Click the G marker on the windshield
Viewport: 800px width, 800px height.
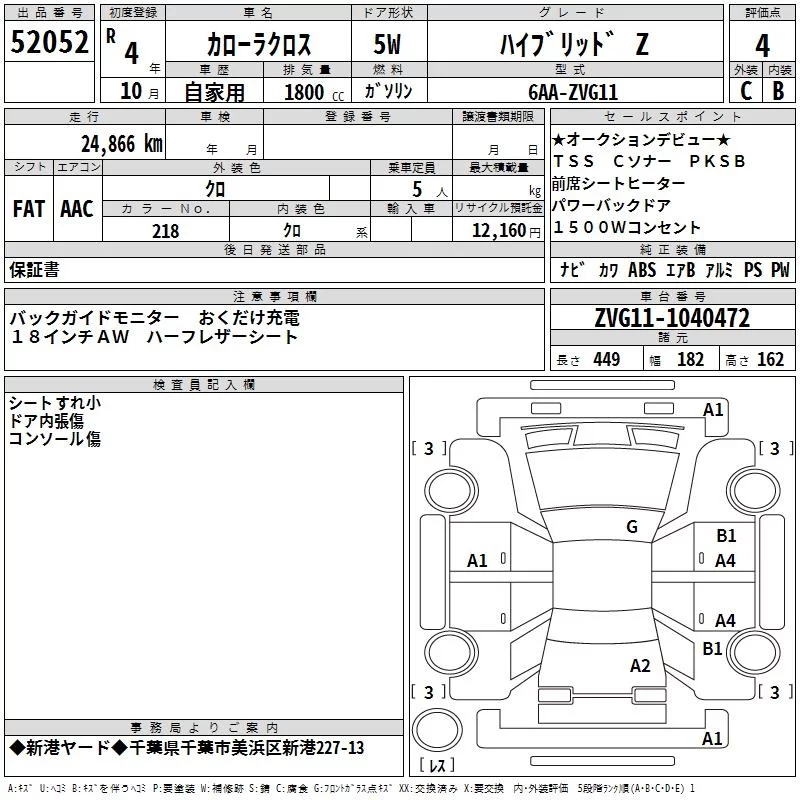[x=631, y=527]
